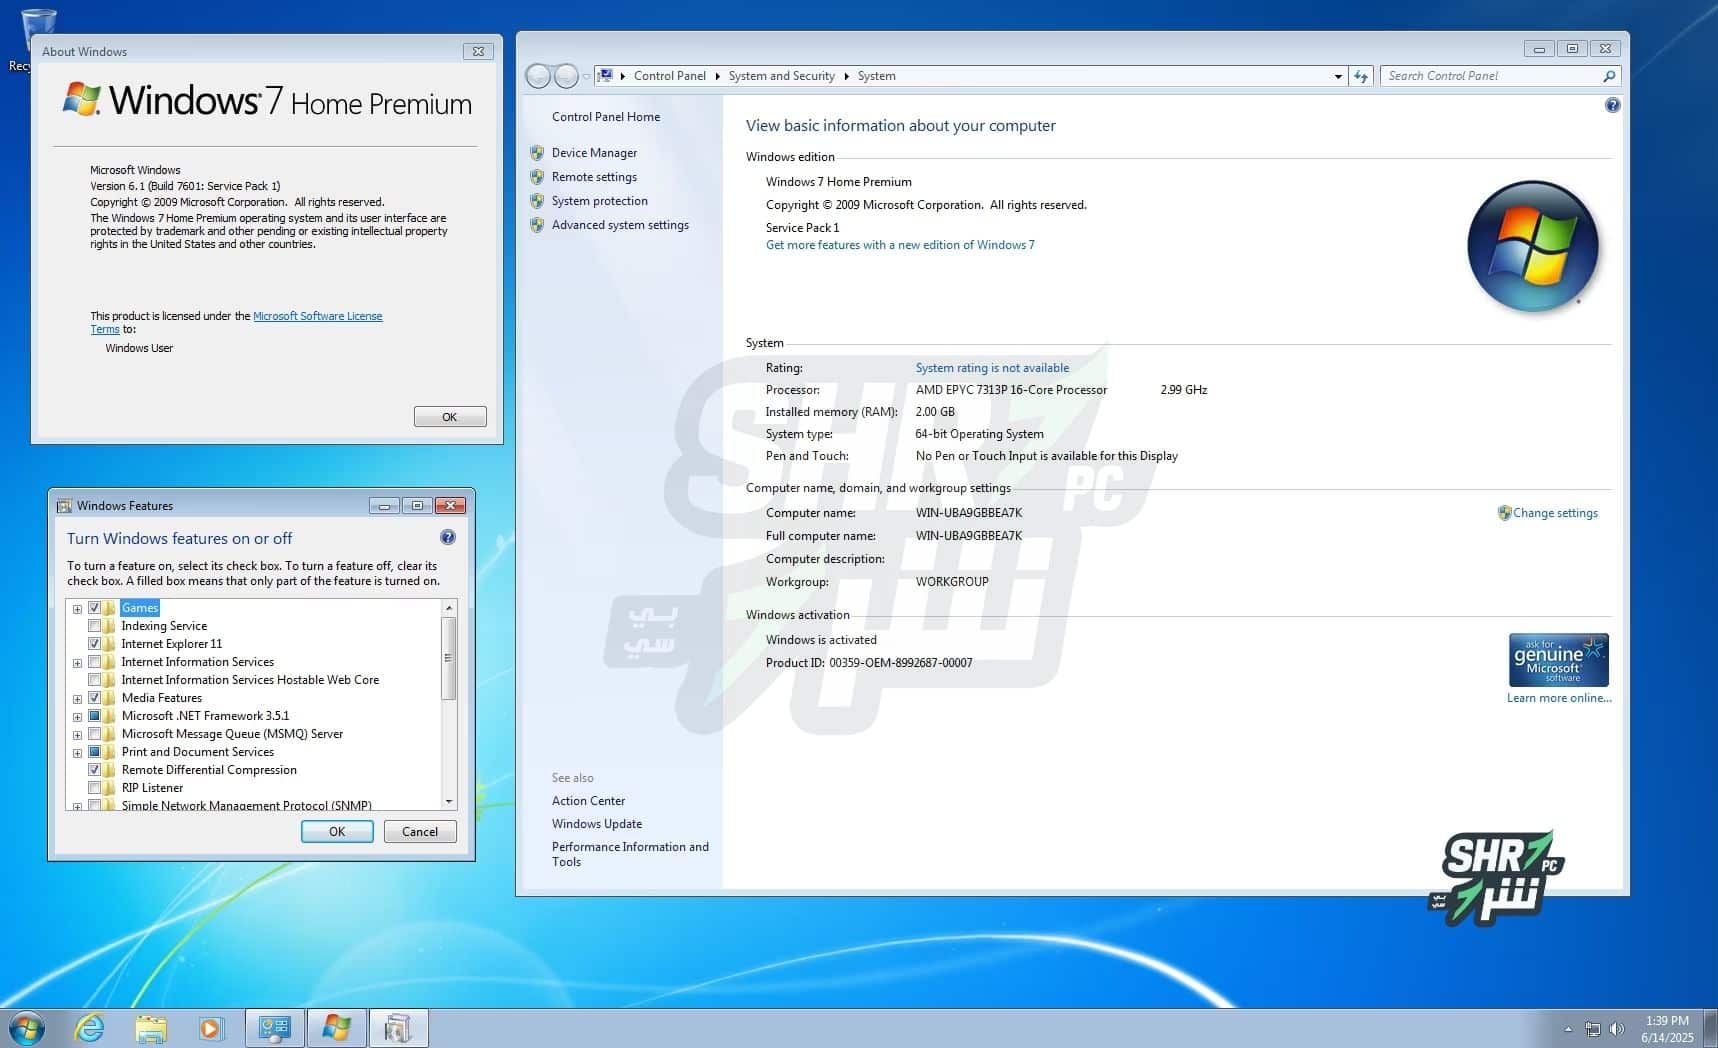Open Device Manager from the sidebar
The height and width of the screenshot is (1048, 1718).
pyautogui.click(x=594, y=153)
